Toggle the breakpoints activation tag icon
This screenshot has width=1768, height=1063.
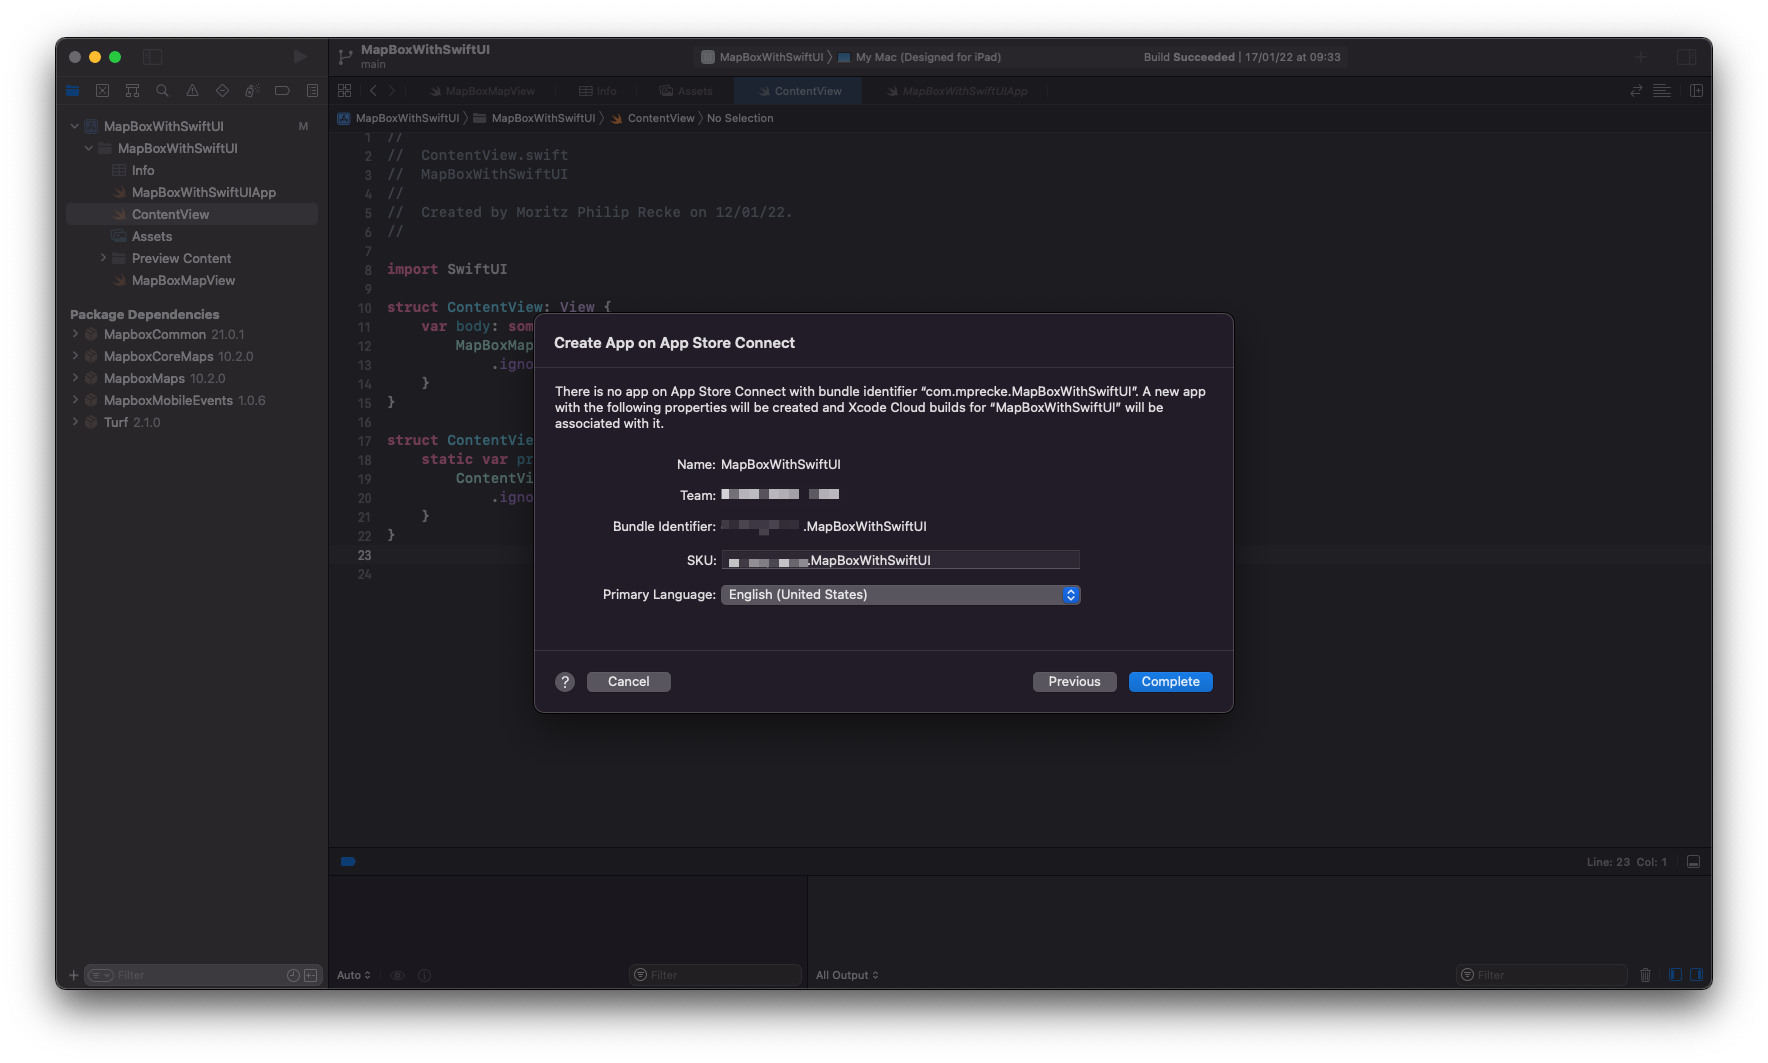348,861
